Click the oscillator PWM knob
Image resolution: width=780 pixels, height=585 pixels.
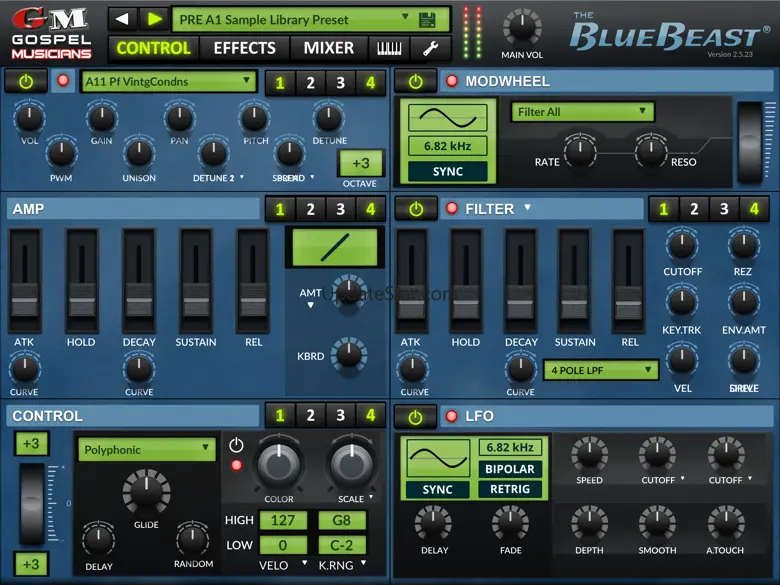click(61, 152)
